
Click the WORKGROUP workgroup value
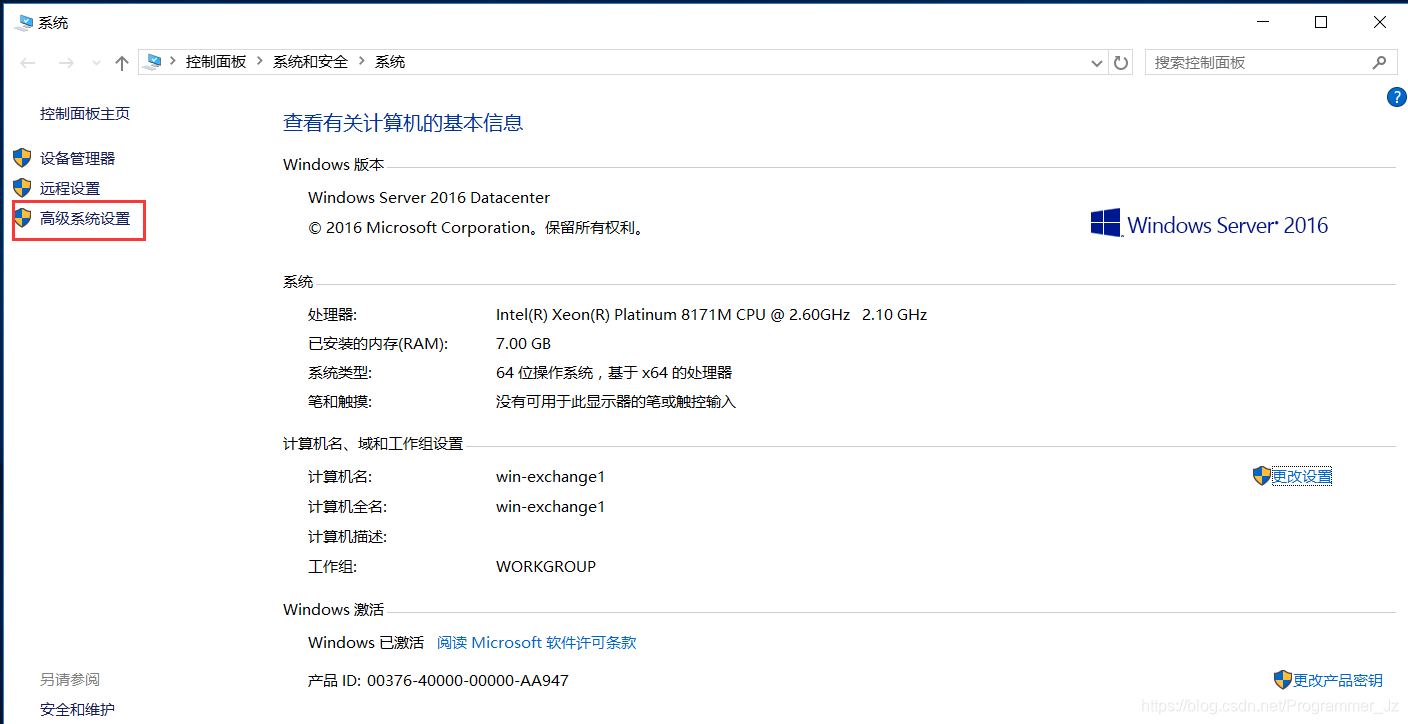546,566
